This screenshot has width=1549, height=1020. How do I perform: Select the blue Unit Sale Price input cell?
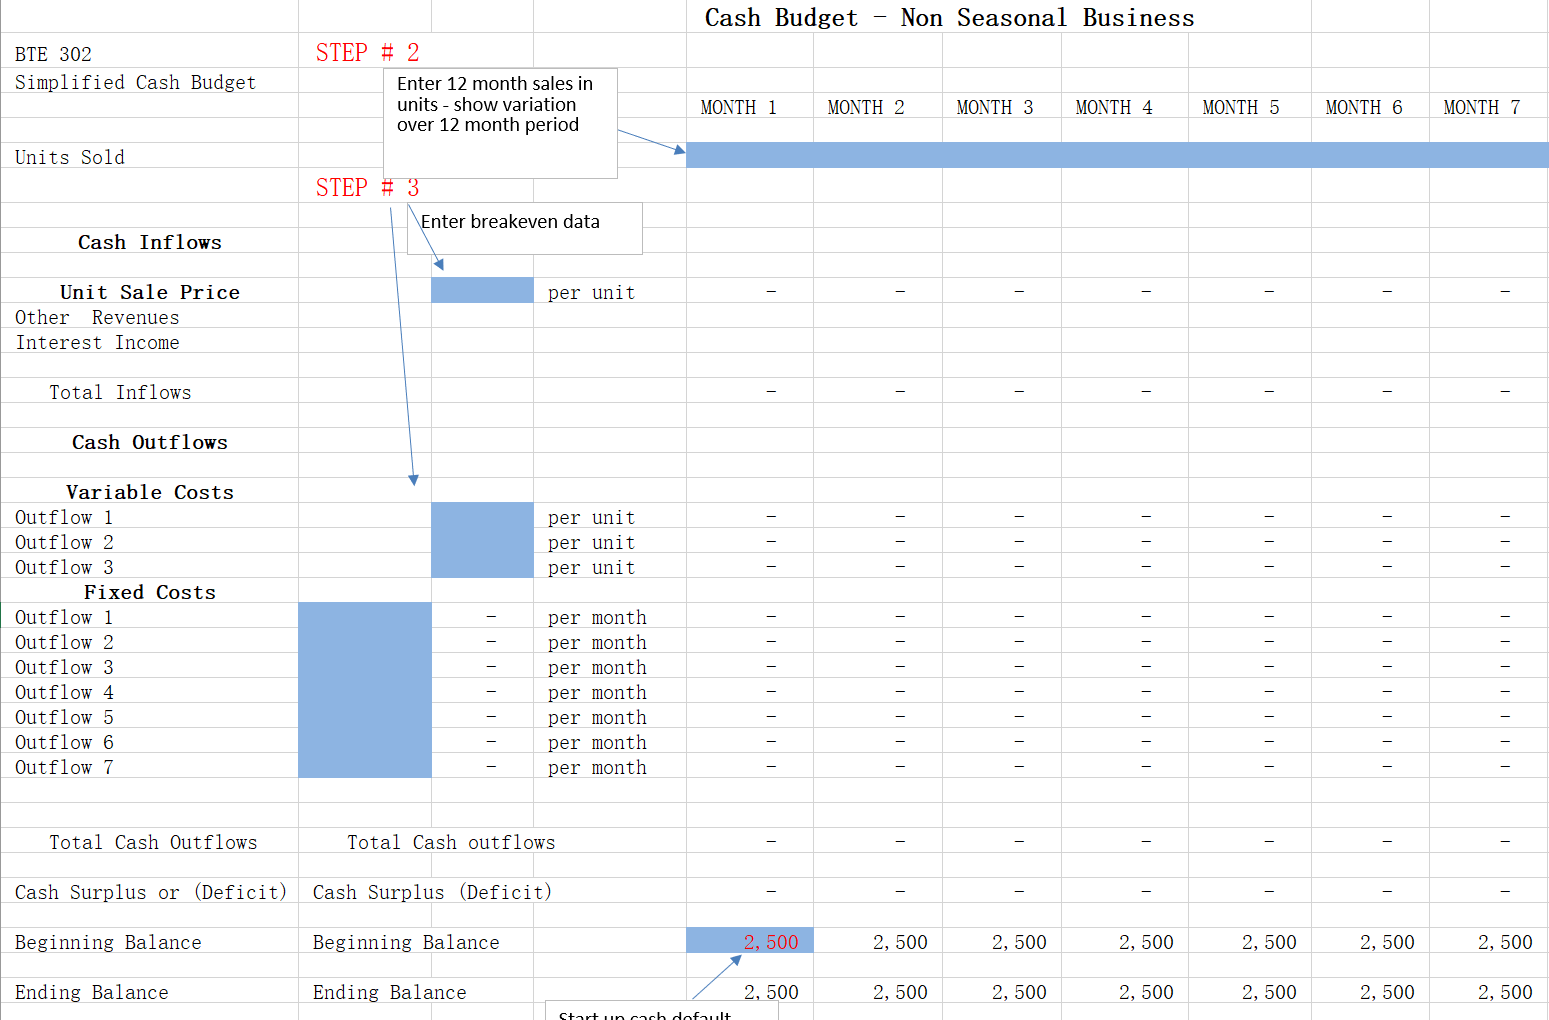[482, 290]
